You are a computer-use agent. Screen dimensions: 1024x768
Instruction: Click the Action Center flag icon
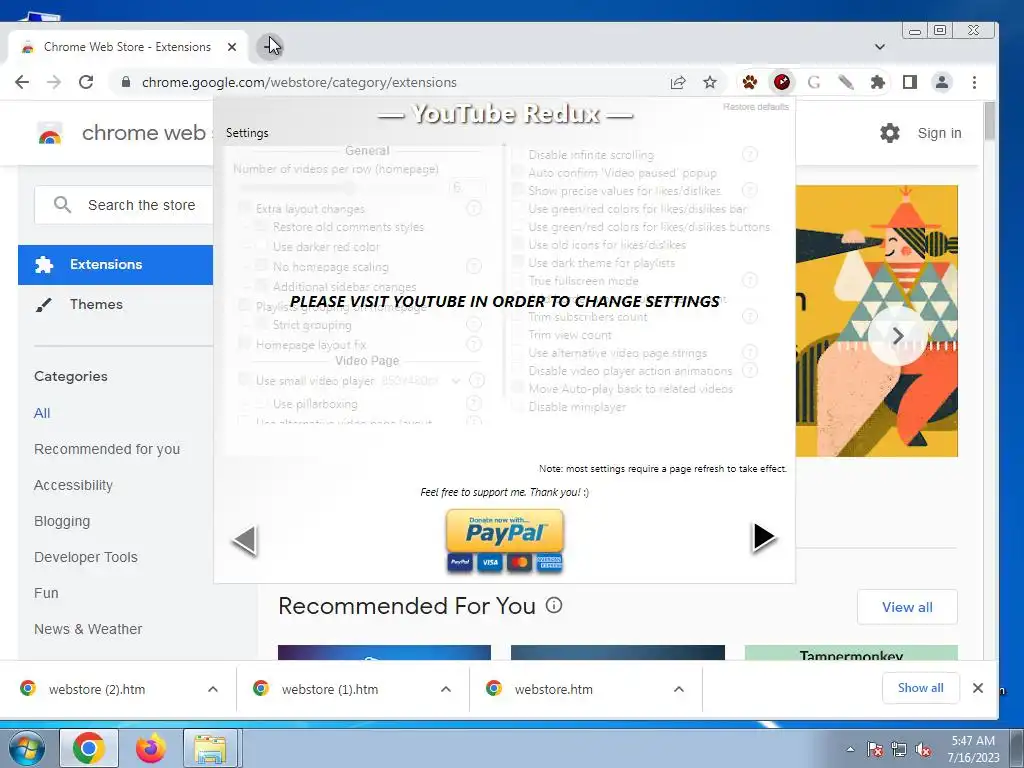click(x=875, y=750)
